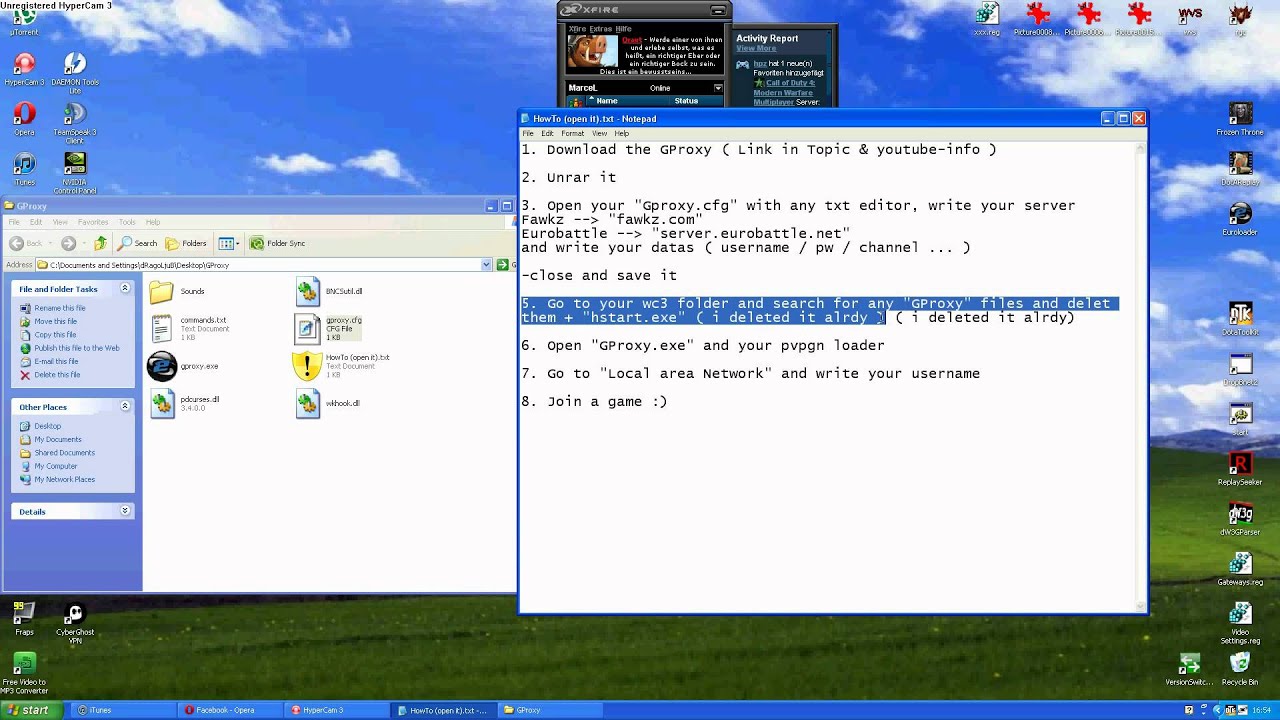Click the Explorer Back button
This screenshot has height=720, width=1280.
pos(26,243)
